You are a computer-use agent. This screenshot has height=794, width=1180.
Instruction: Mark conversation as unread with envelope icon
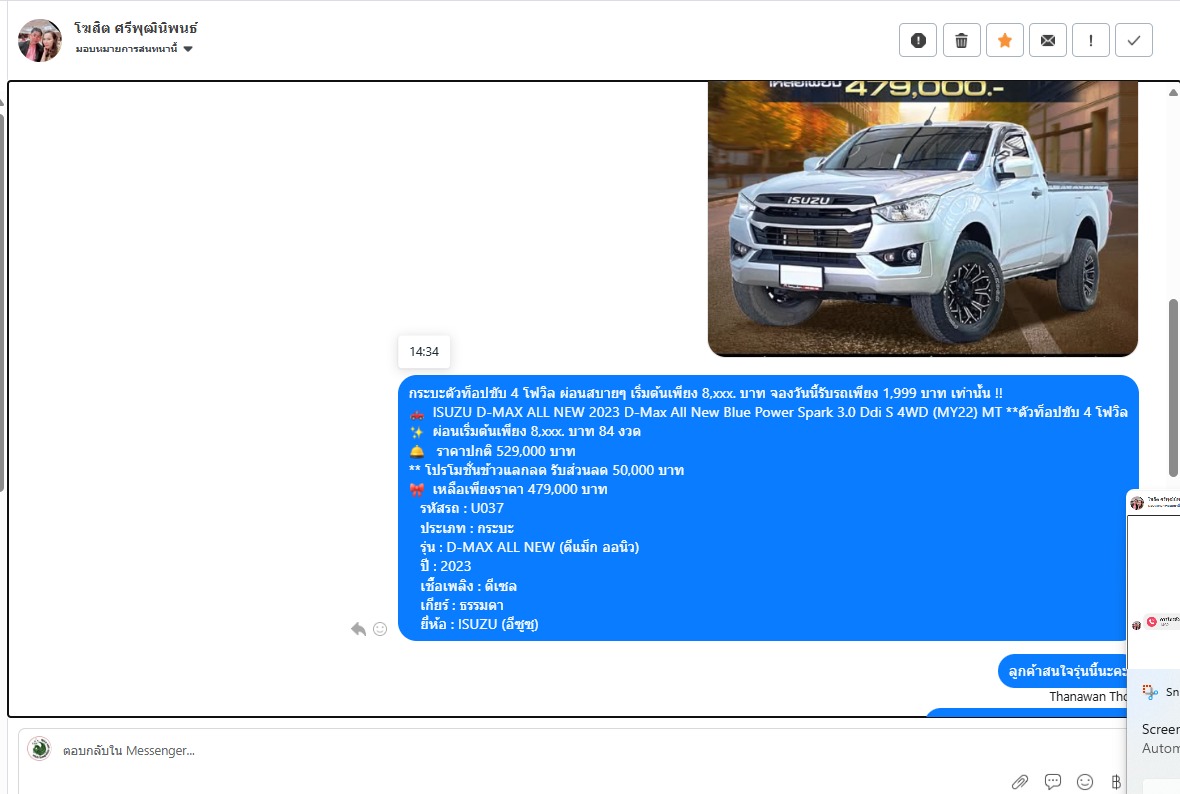pyautogui.click(x=1048, y=41)
